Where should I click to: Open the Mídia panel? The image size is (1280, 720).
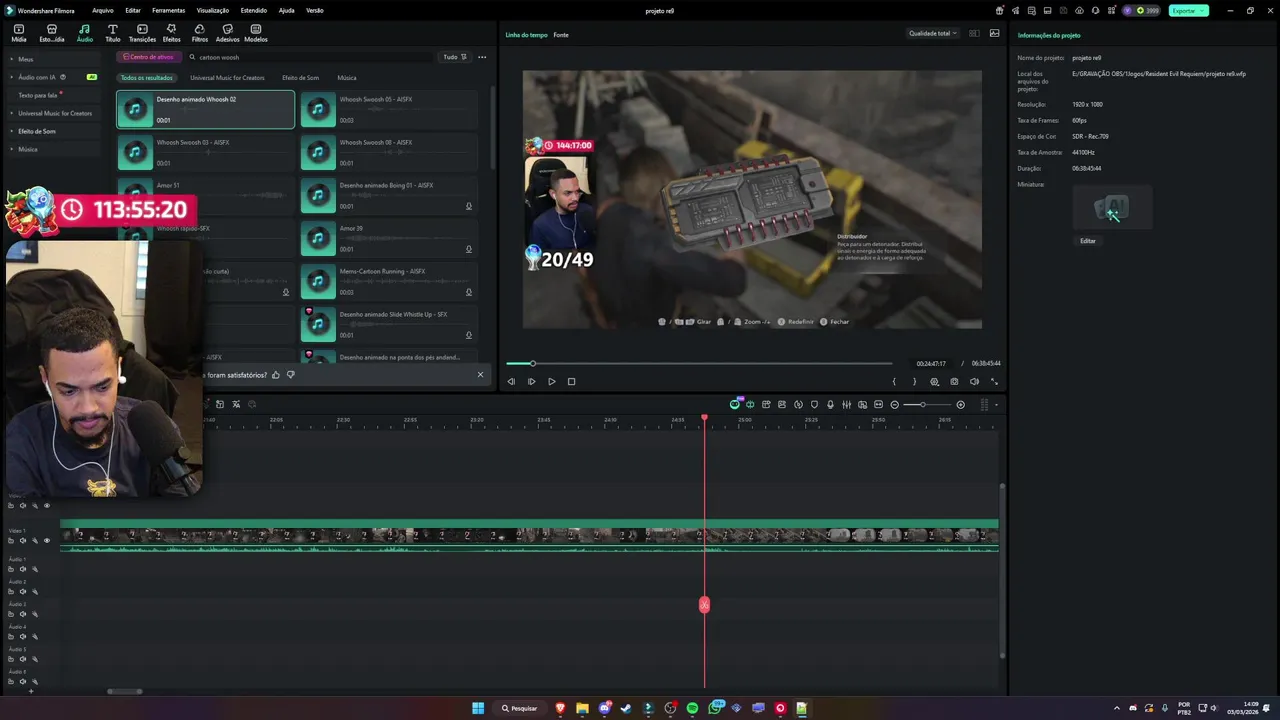pos(19,33)
